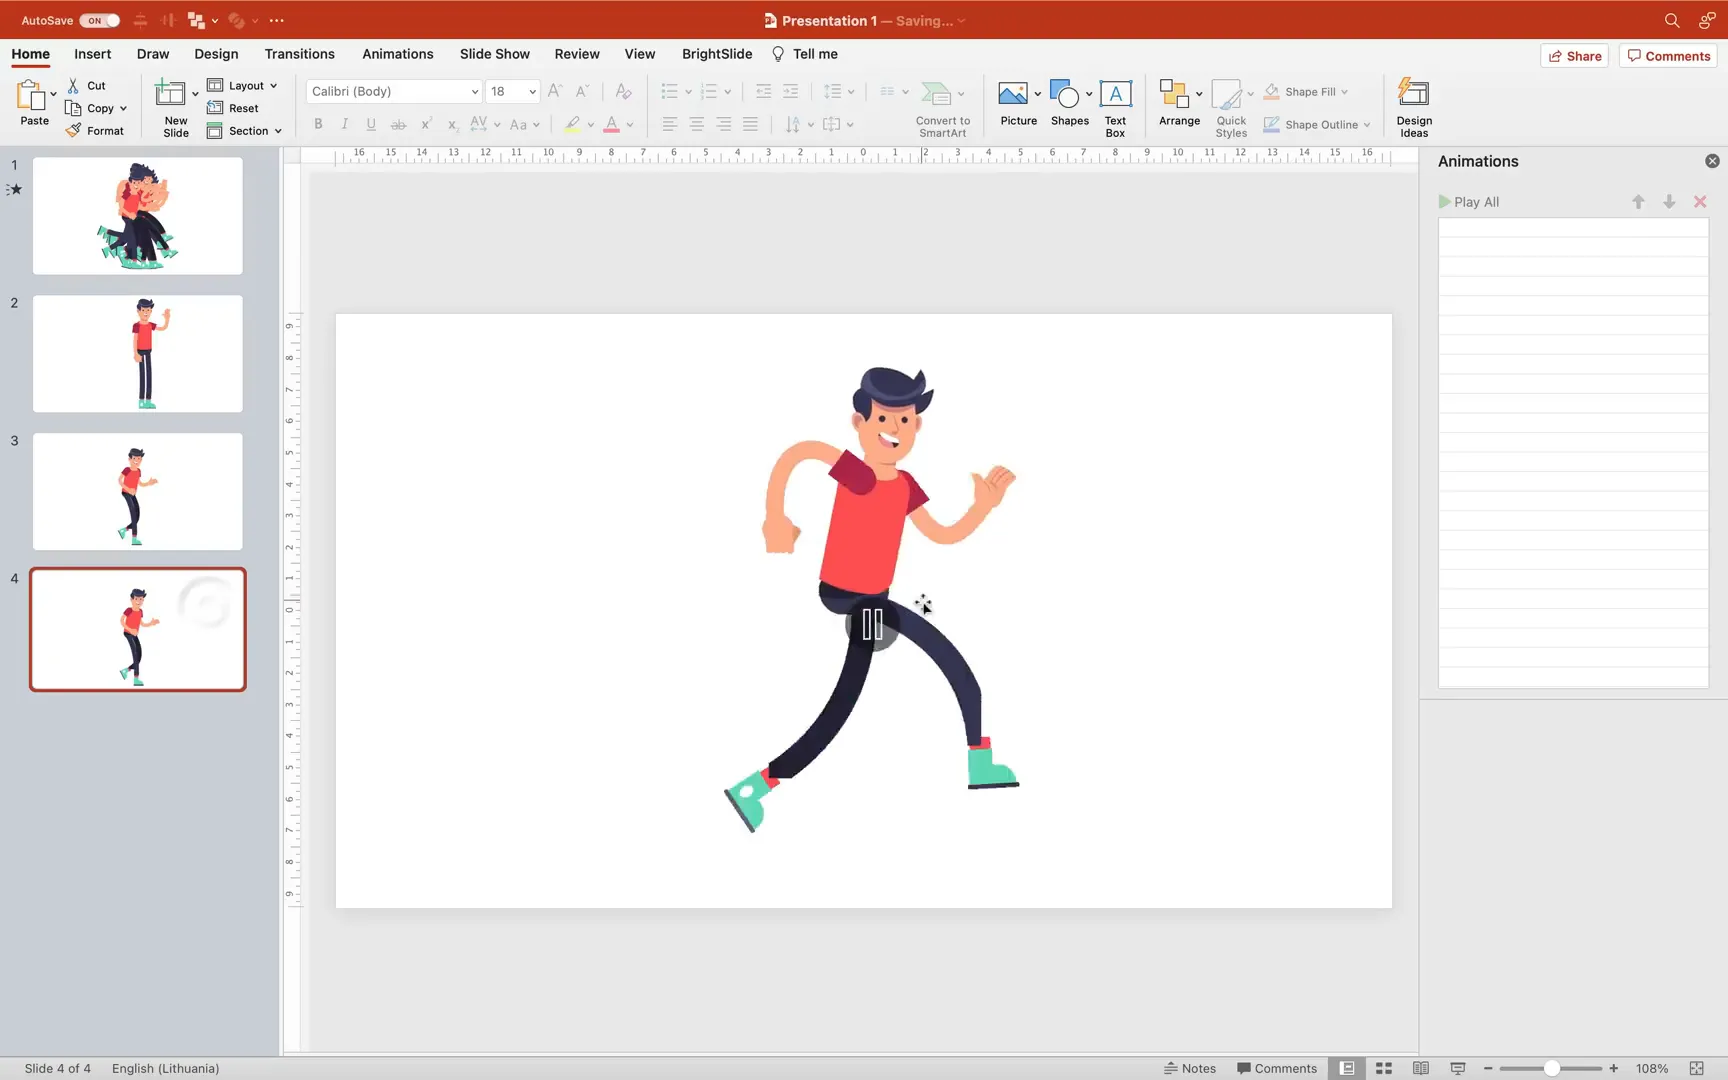Switch to the Design tab
This screenshot has width=1728, height=1080.
pyautogui.click(x=216, y=54)
